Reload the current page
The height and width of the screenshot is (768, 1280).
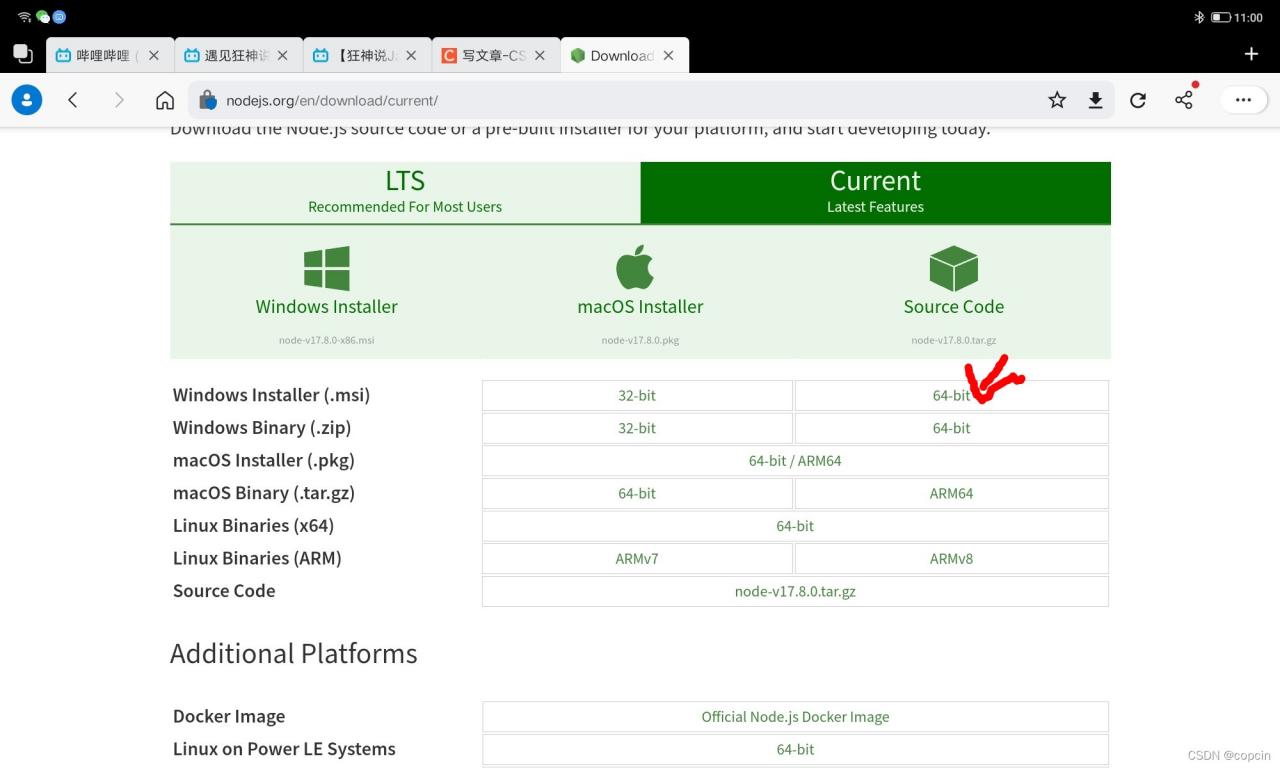pos(1138,100)
